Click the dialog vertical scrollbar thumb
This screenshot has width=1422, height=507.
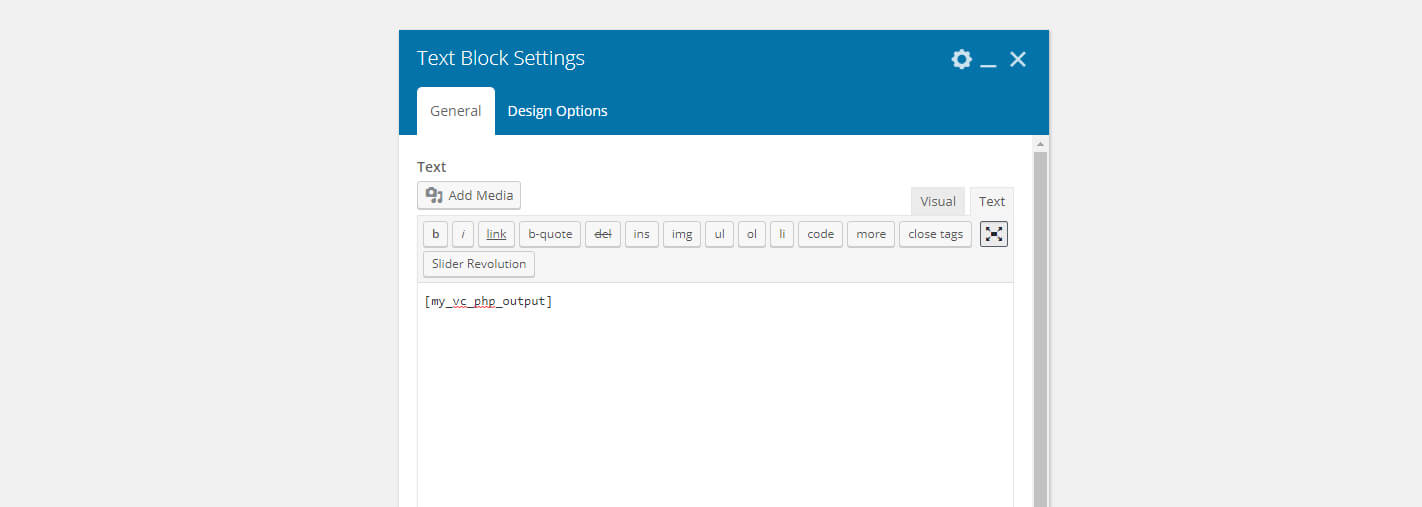1040,330
